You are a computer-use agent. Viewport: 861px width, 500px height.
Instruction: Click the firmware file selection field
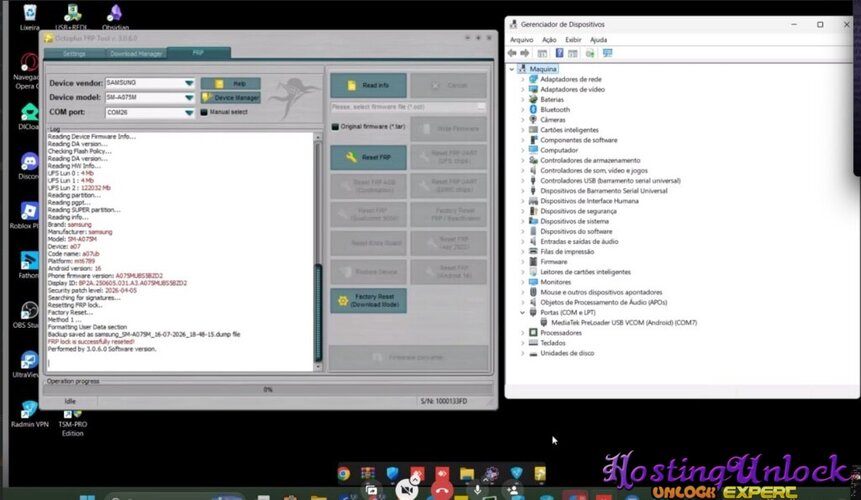point(408,107)
